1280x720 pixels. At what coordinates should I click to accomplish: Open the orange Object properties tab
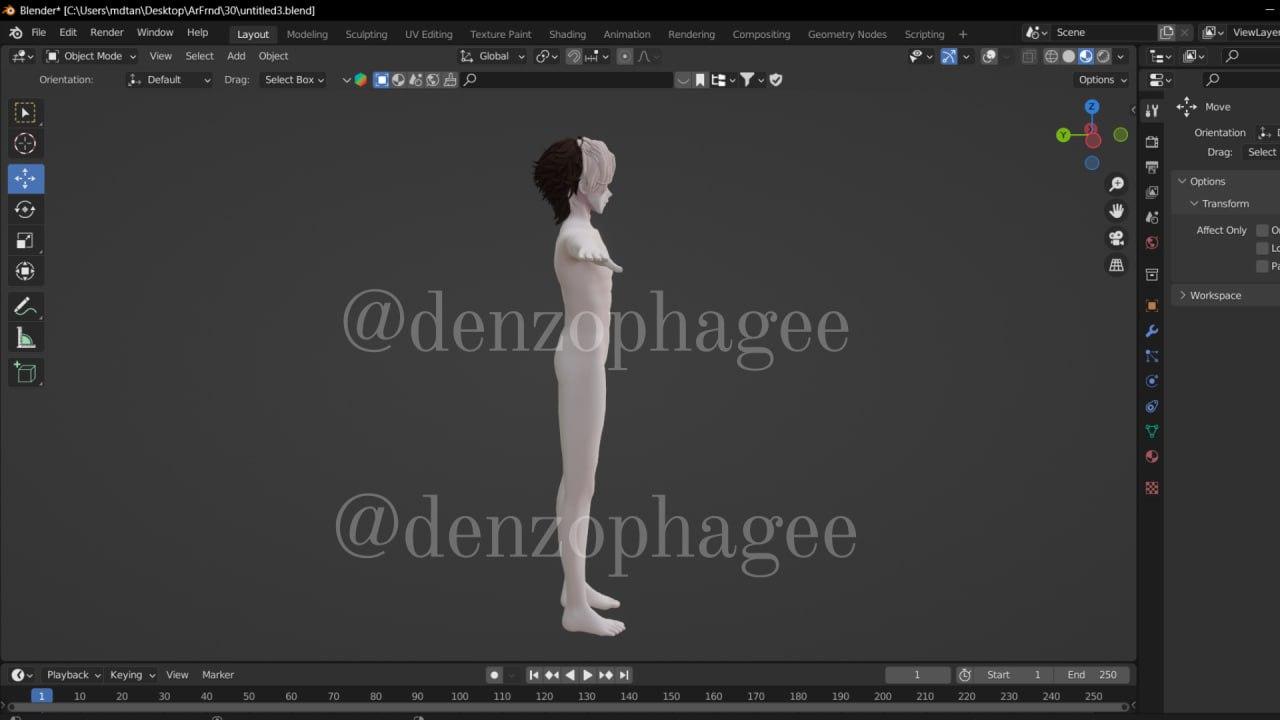pos(1152,306)
